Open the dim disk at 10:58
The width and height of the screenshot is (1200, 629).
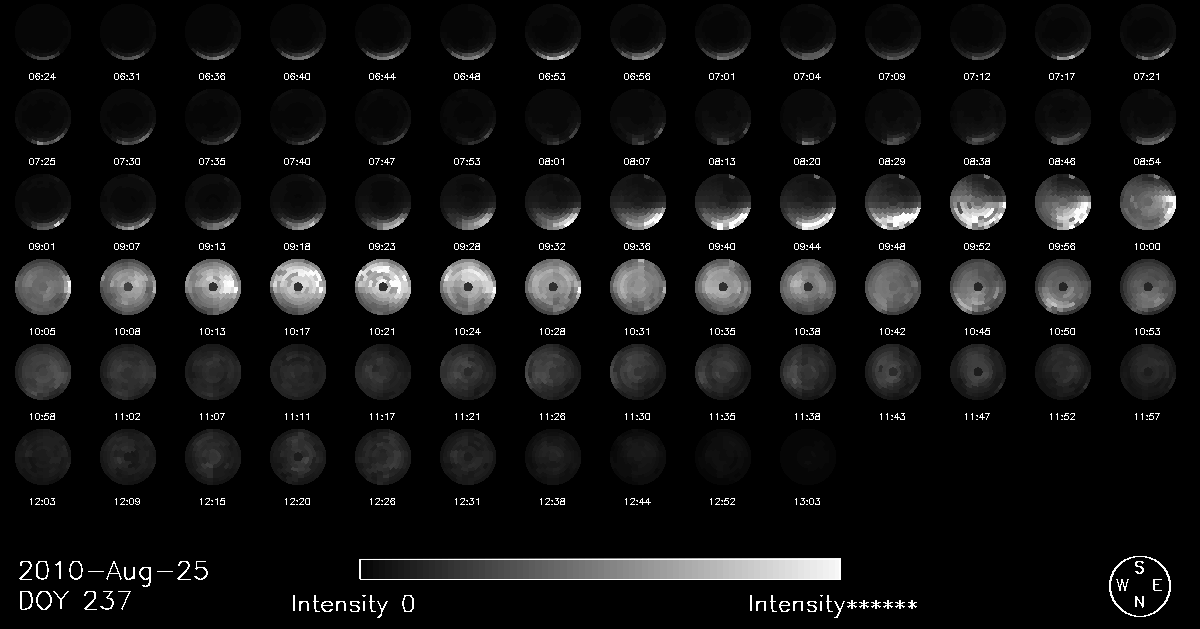point(42,372)
